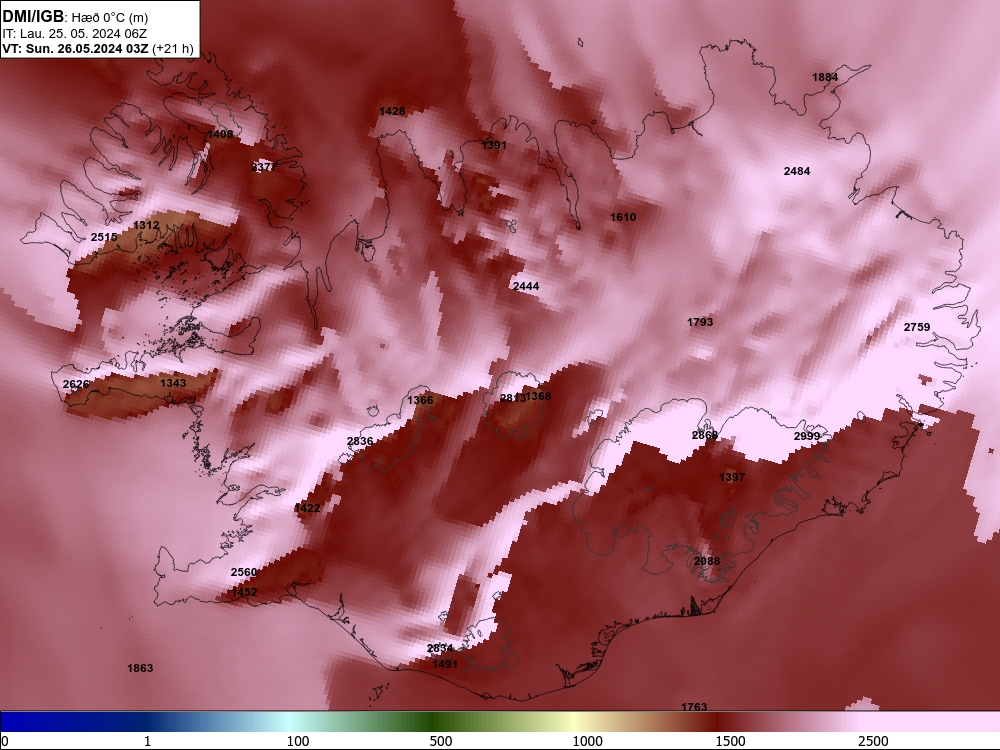Click the map value 2444
Image resolution: width=1000 pixels, height=750 pixels.
pyautogui.click(x=526, y=286)
